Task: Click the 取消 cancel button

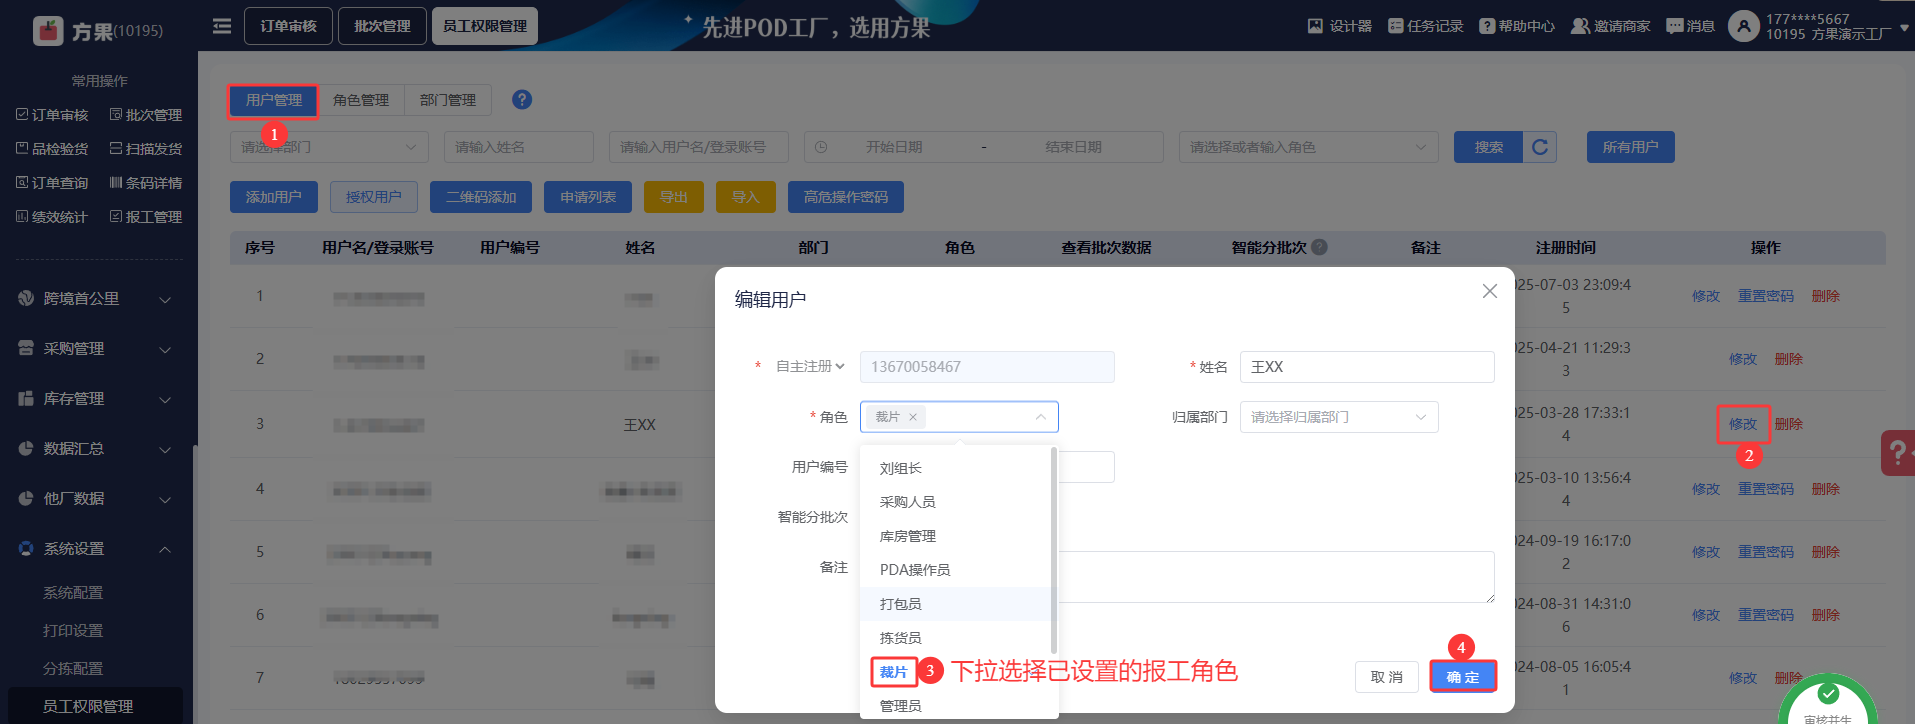Action: click(1386, 677)
